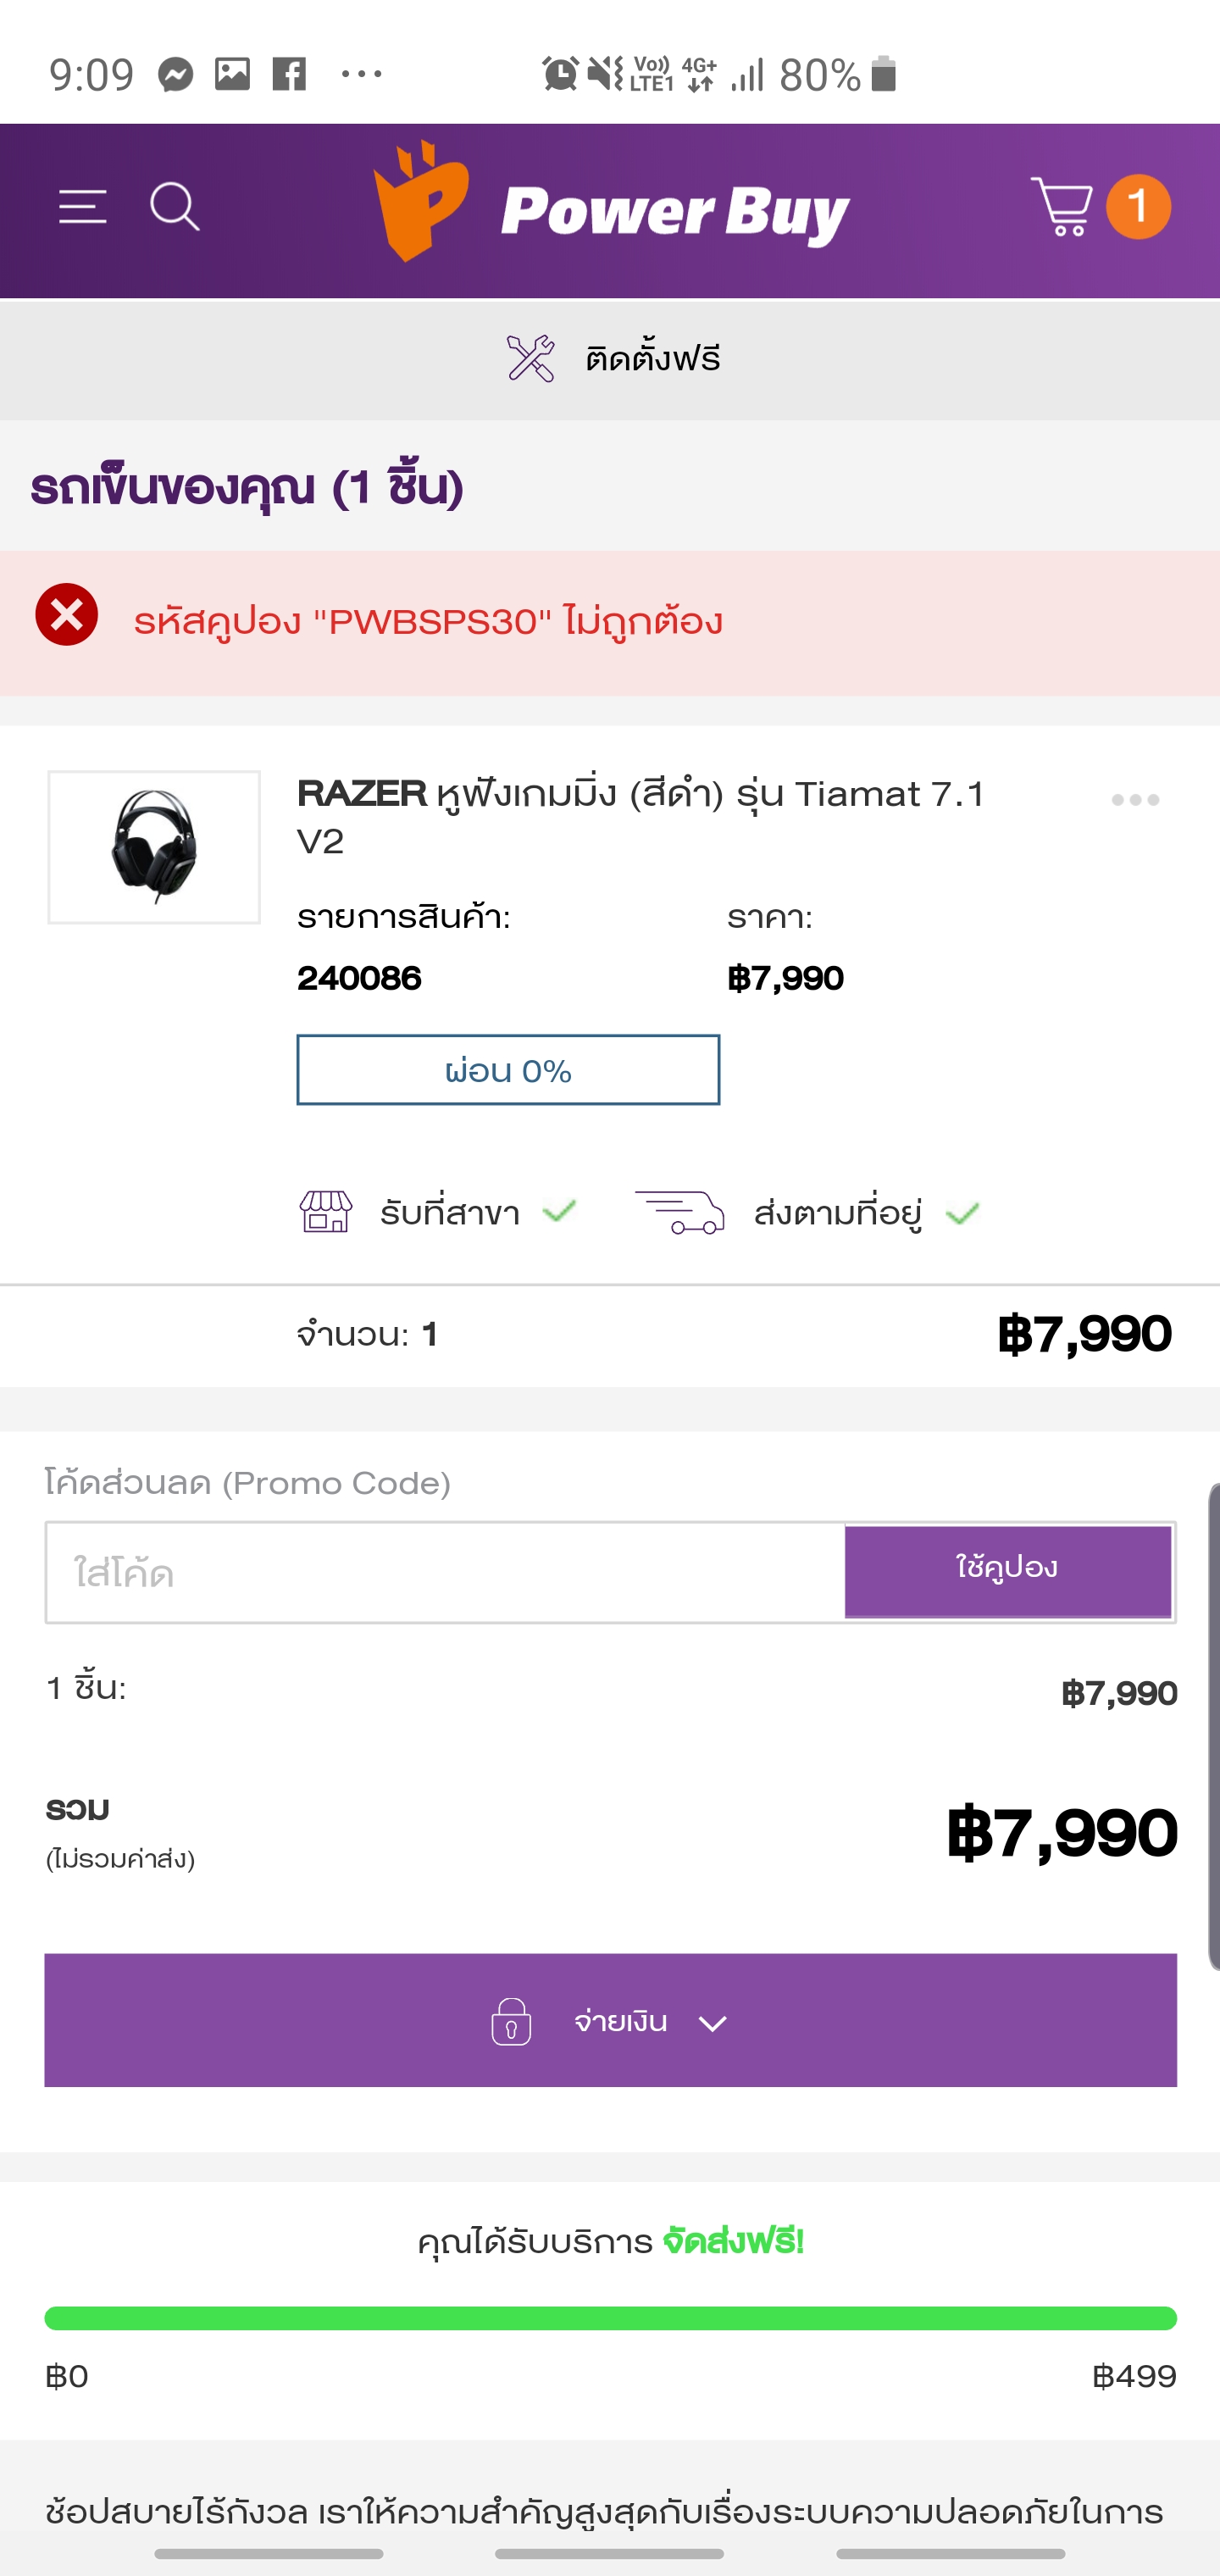
Task: Open the hamburger menu
Action: click(x=82, y=207)
